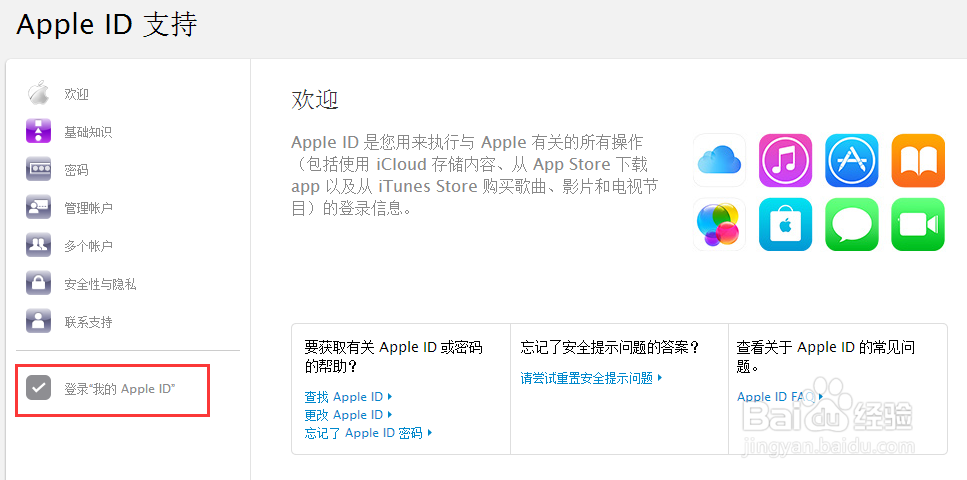Image resolution: width=967 pixels, height=480 pixels.
Task: Click the 忘记了 Apple ID 密码 link
Action: coord(368,432)
